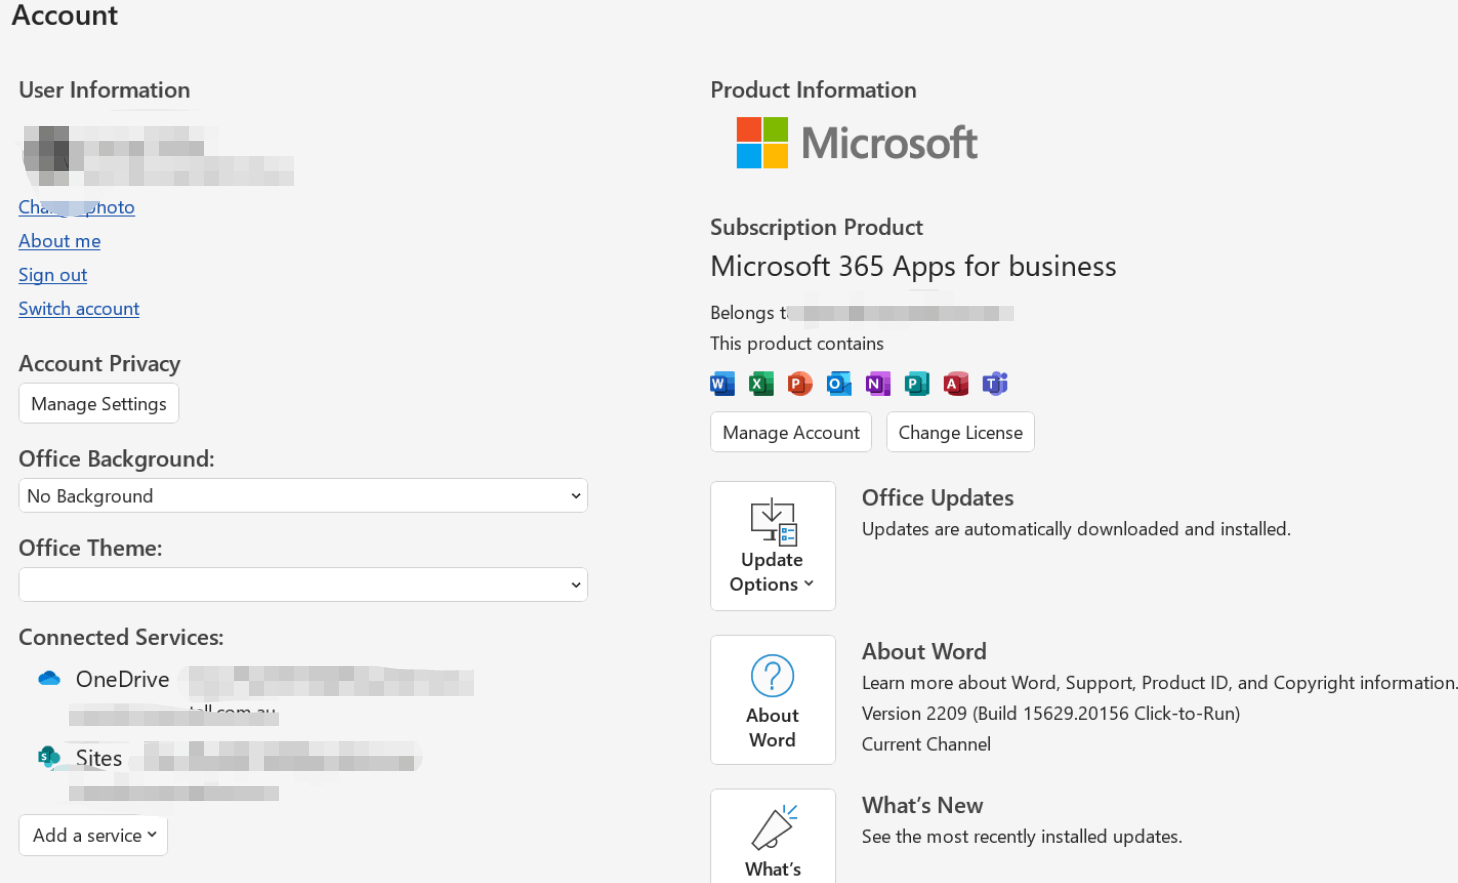This screenshot has height=883, width=1458.
Task: Click the Change License button
Action: (x=960, y=433)
